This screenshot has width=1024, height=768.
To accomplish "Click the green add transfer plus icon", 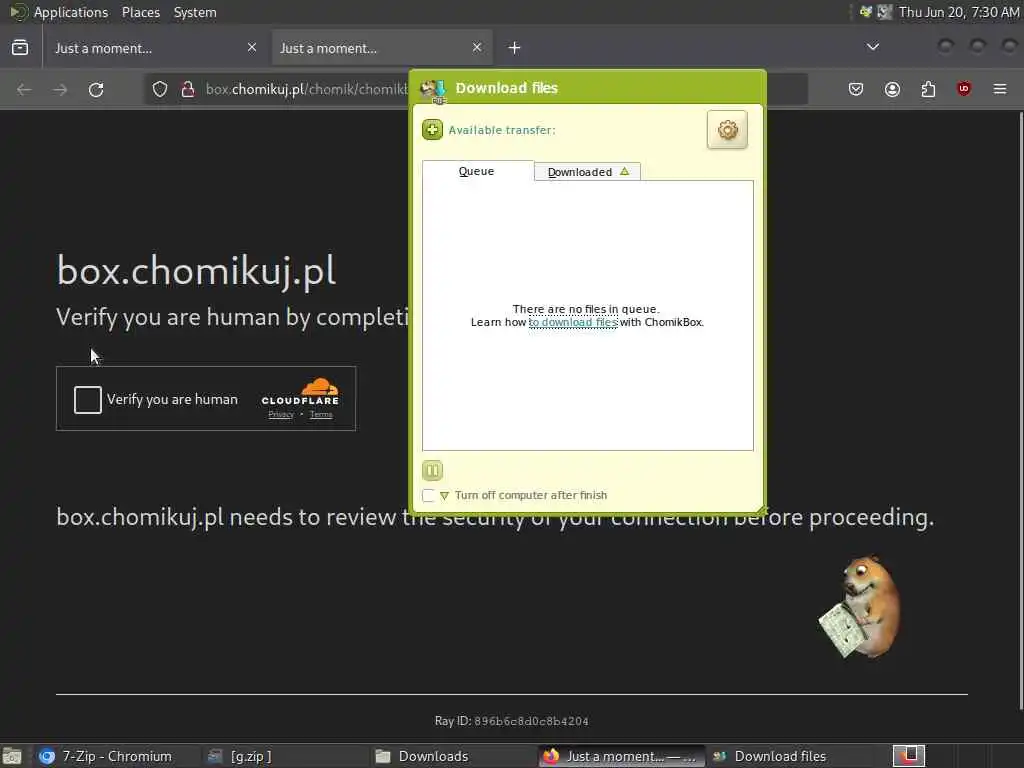I will [432, 129].
